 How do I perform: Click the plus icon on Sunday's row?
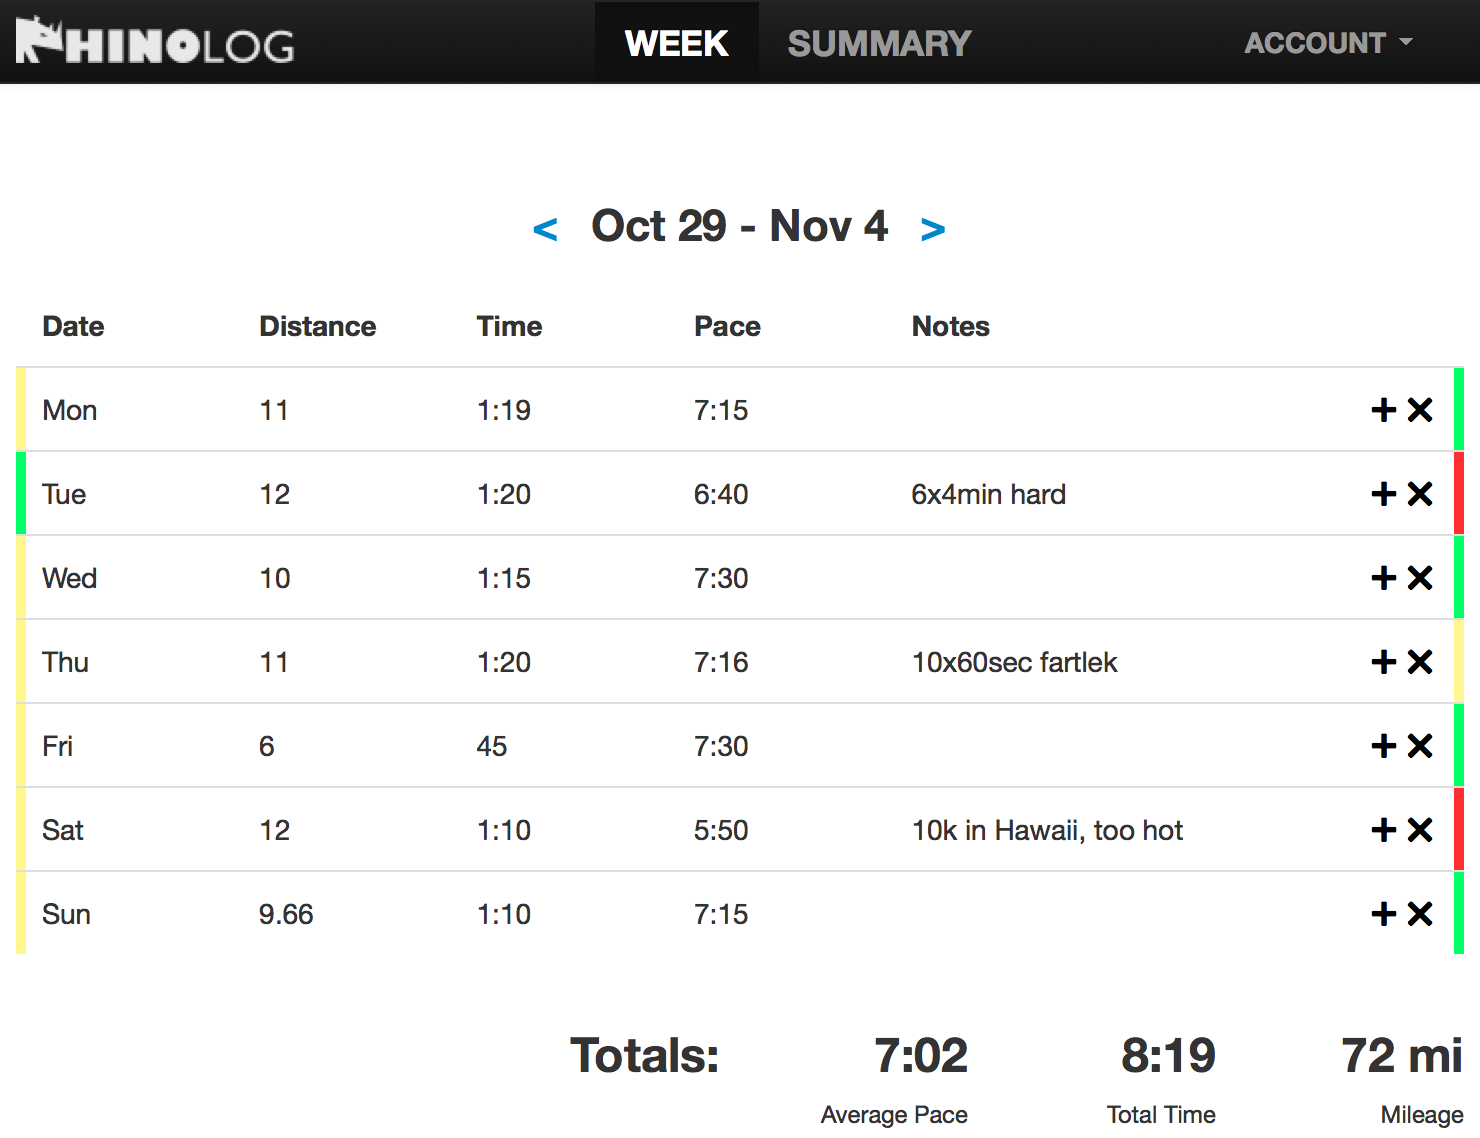[x=1384, y=914]
